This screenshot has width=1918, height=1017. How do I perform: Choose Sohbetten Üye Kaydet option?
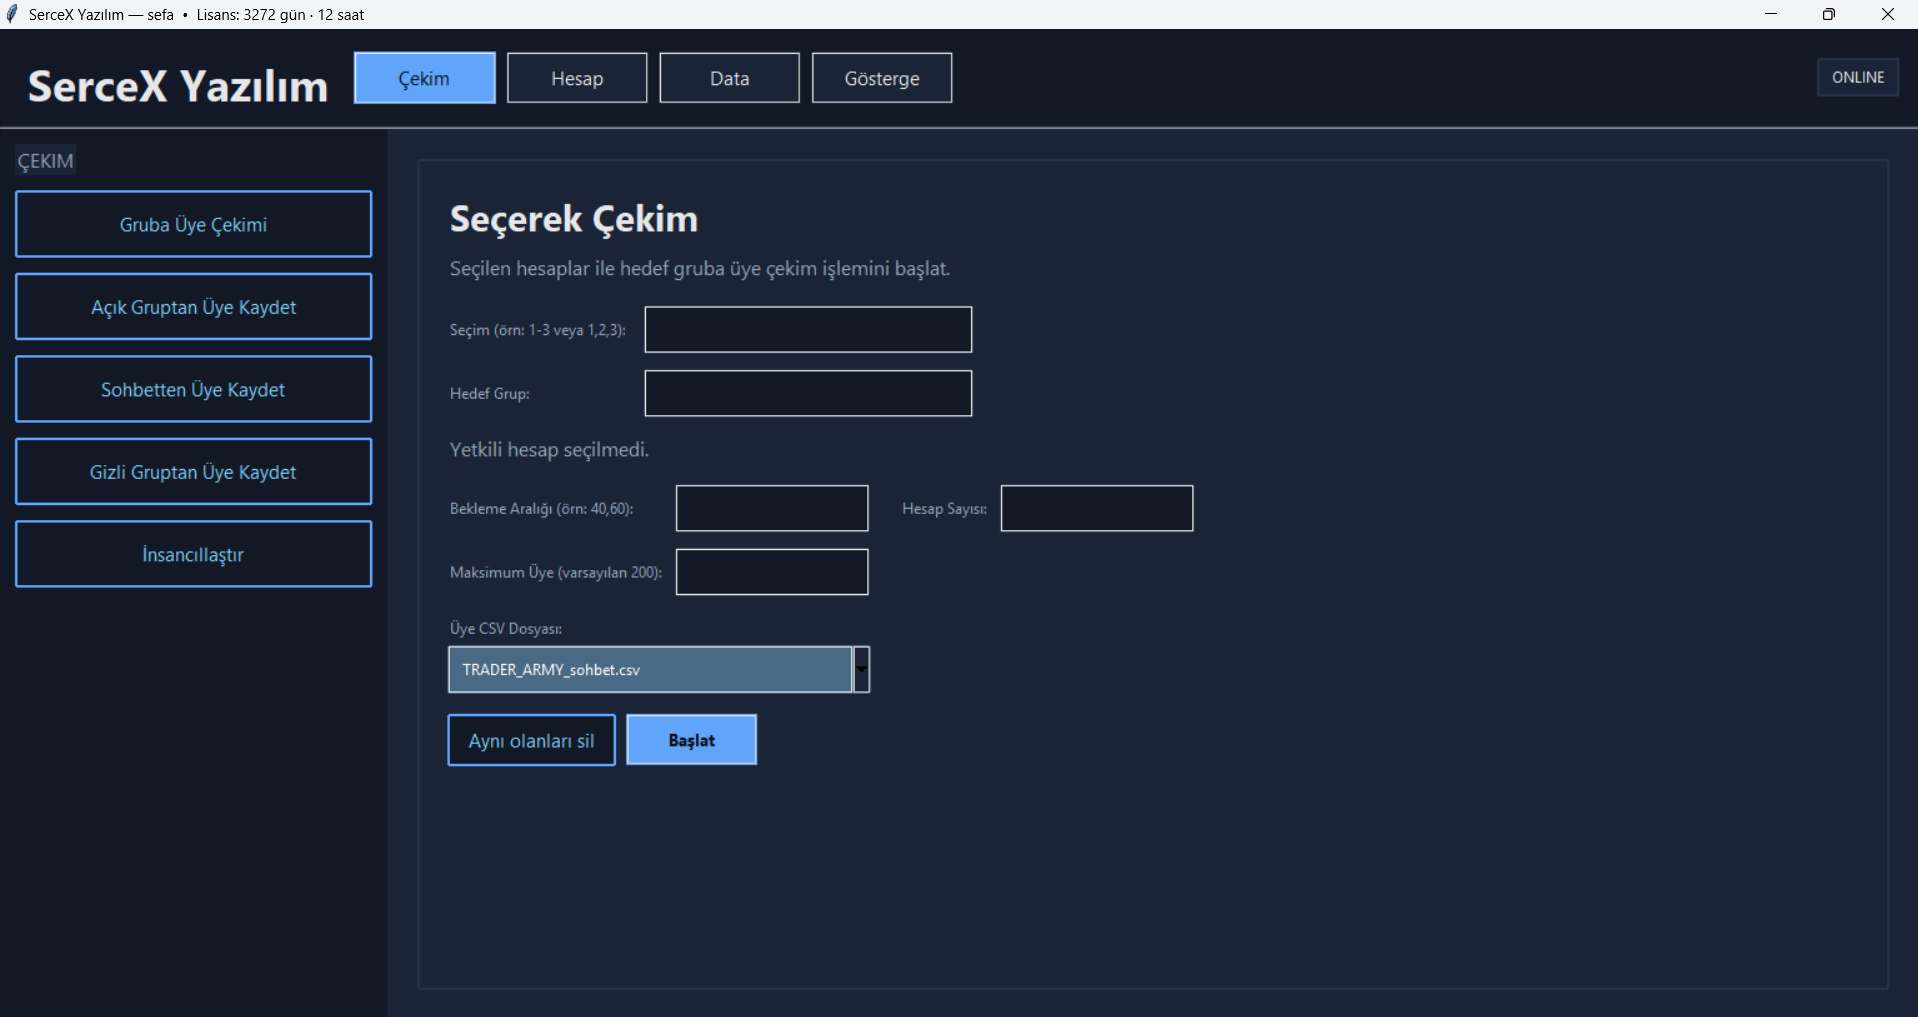[193, 389]
